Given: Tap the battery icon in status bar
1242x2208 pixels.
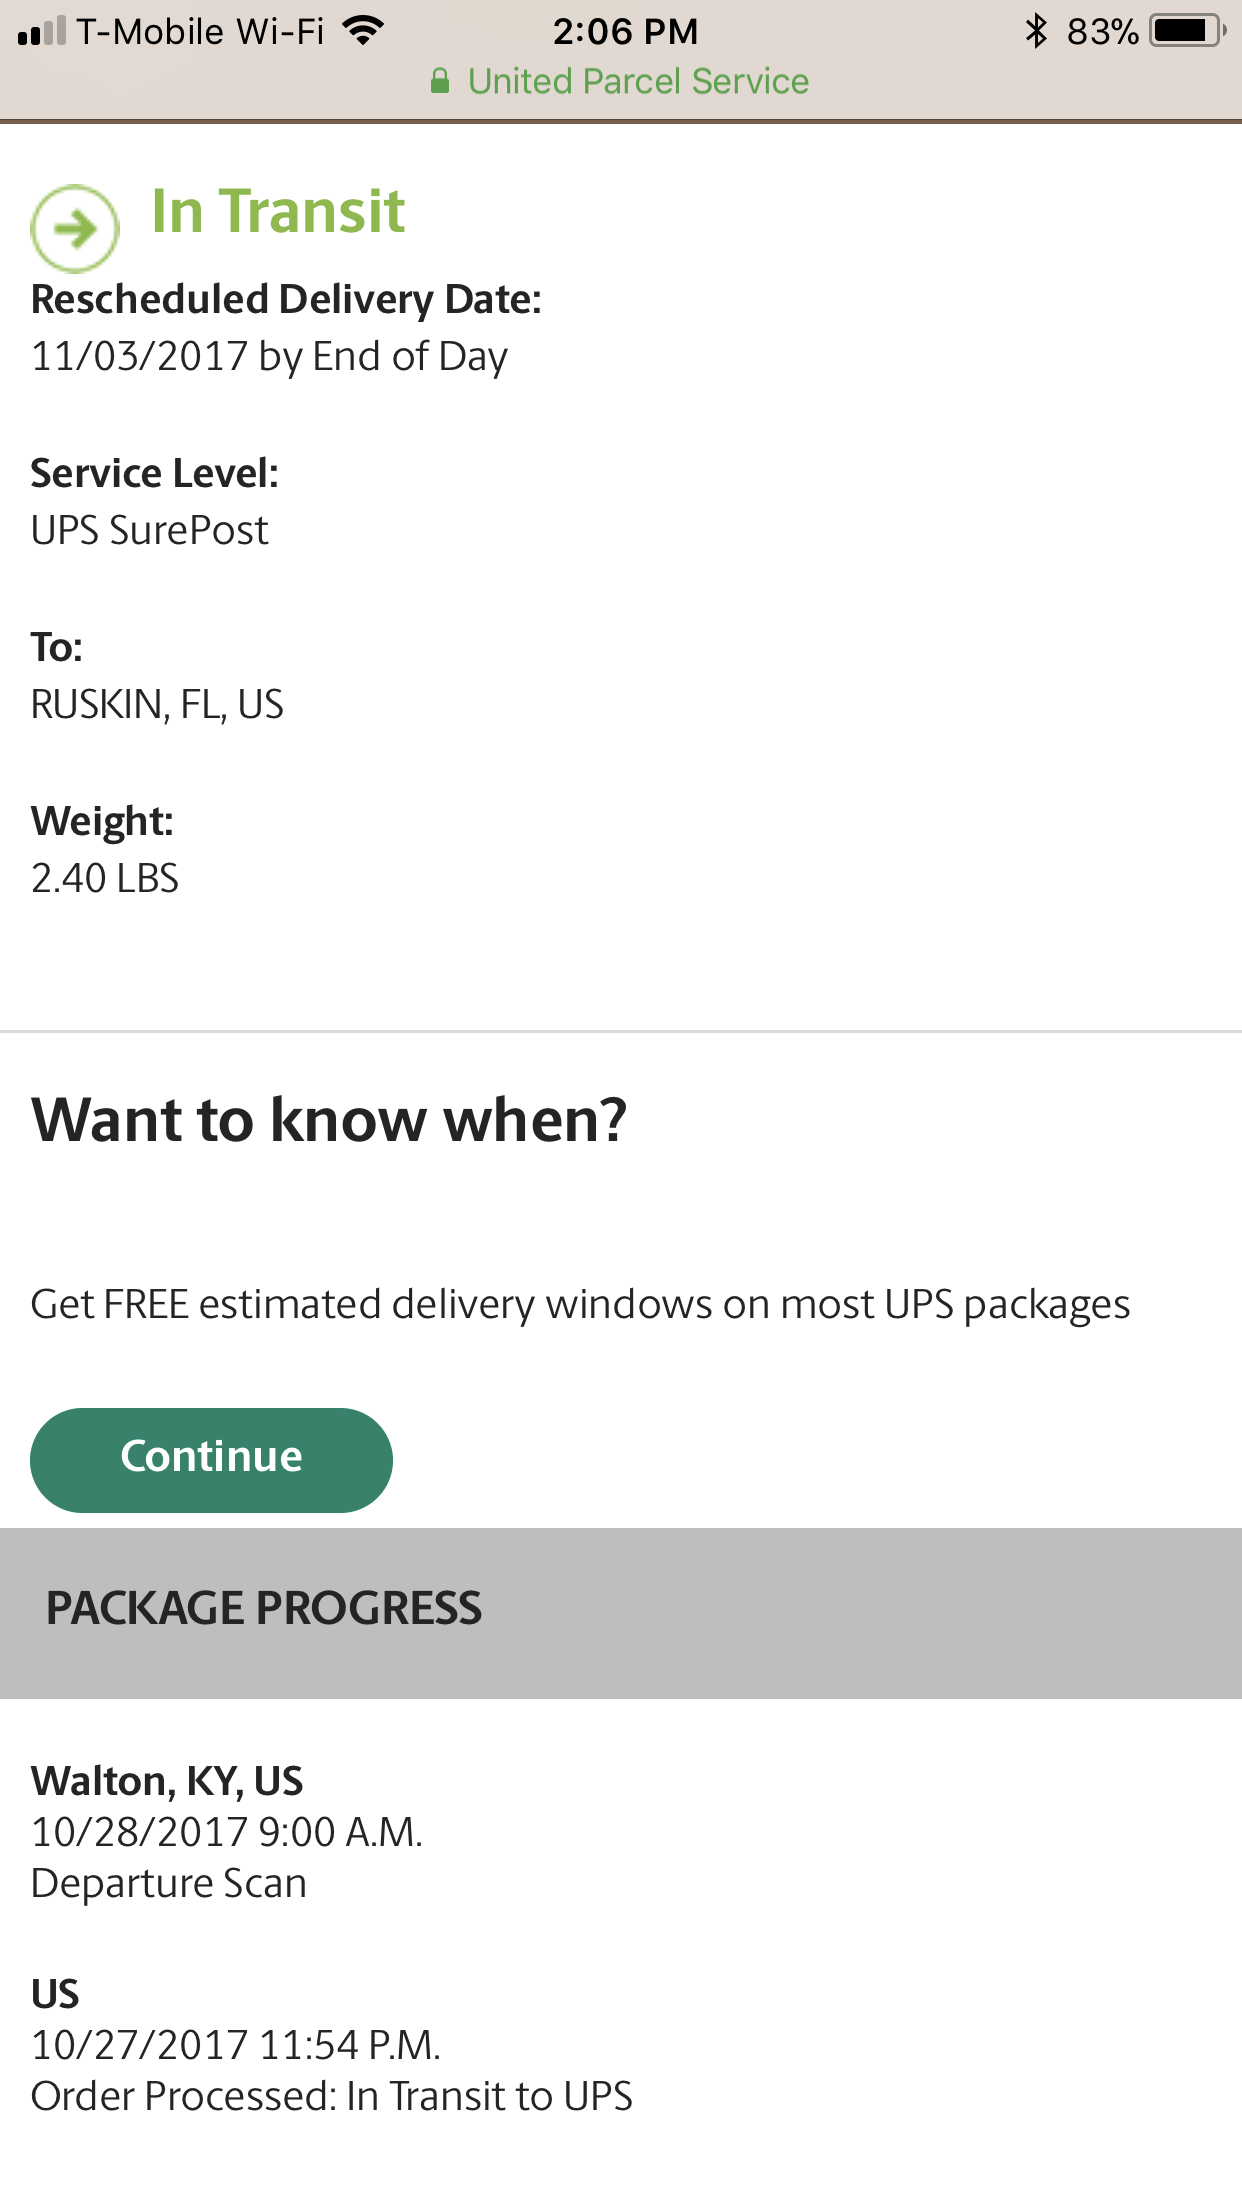Looking at the screenshot, I should (x=1187, y=31).
